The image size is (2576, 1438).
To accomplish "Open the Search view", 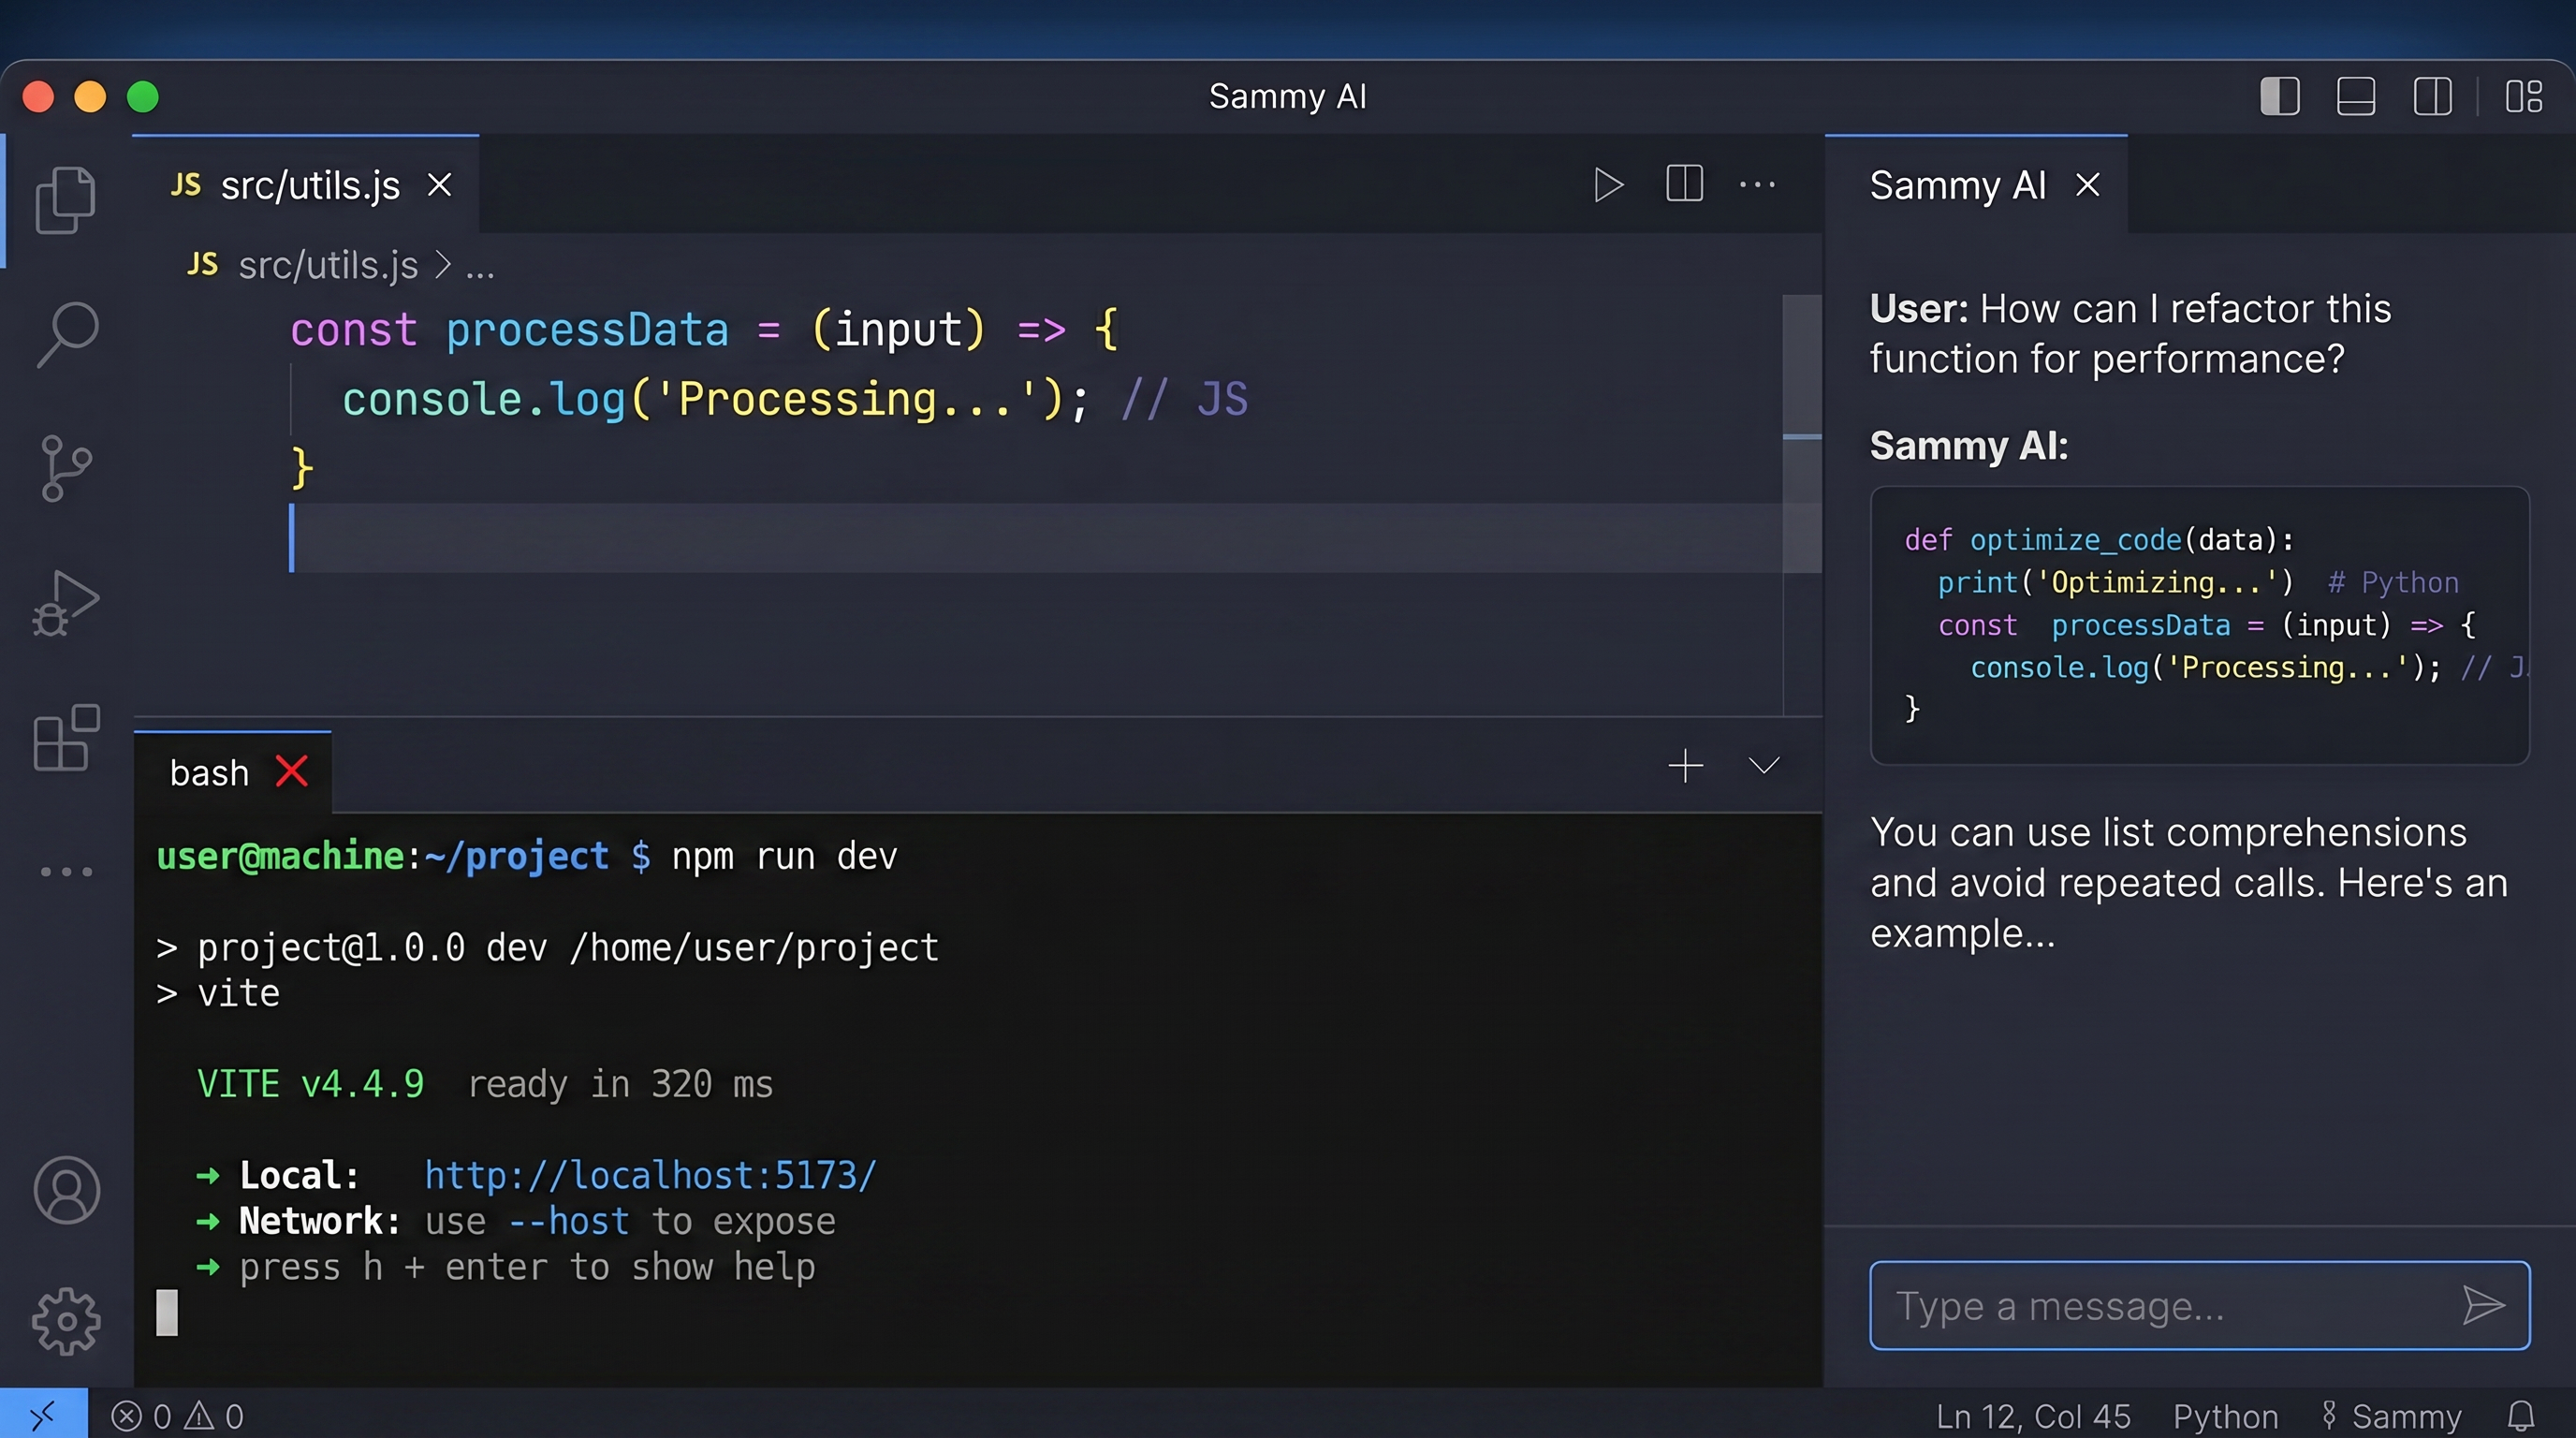I will [66, 333].
